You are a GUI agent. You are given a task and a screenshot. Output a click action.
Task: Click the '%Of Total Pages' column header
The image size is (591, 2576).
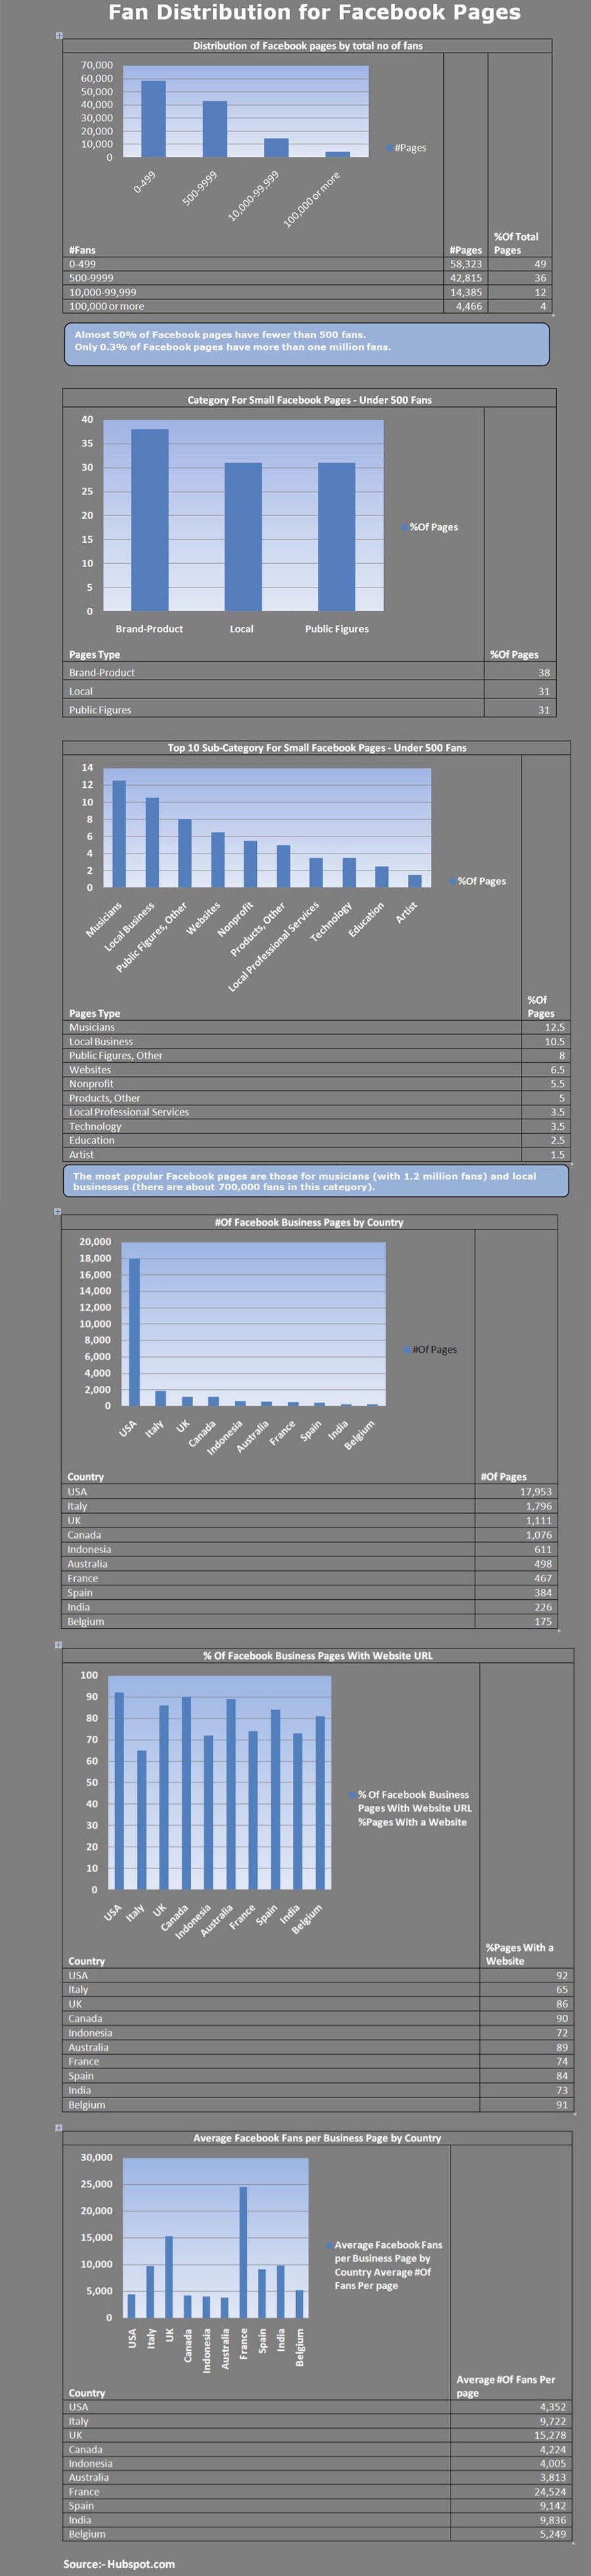[x=516, y=243]
